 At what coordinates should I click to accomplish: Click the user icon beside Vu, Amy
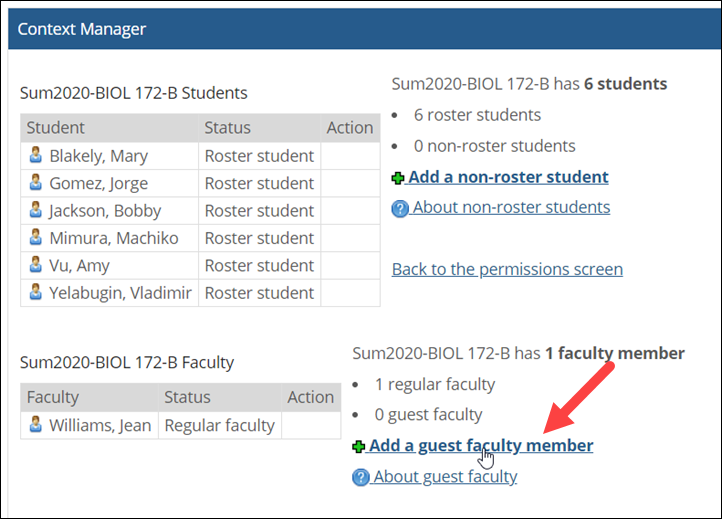(x=35, y=265)
